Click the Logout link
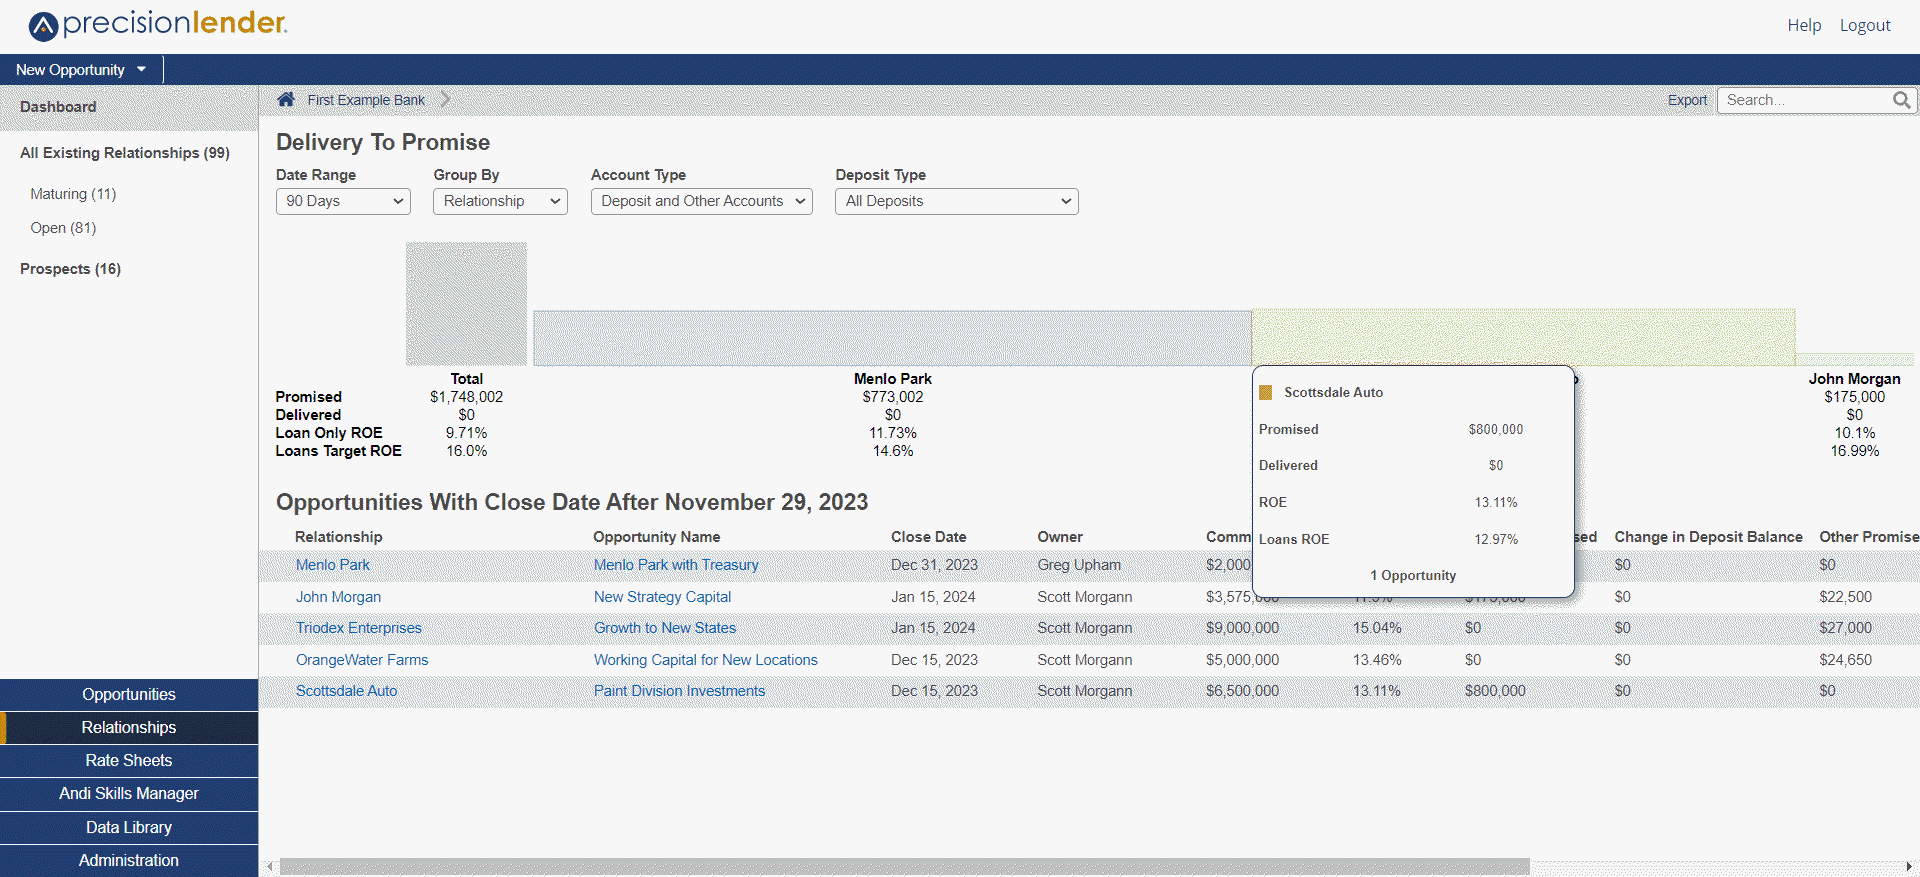Viewport: 1920px width, 877px height. (1865, 25)
